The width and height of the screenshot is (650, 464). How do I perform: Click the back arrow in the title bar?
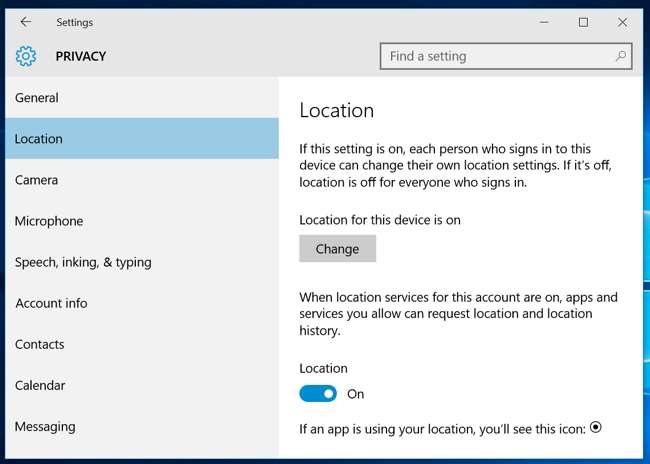point(26,22)
